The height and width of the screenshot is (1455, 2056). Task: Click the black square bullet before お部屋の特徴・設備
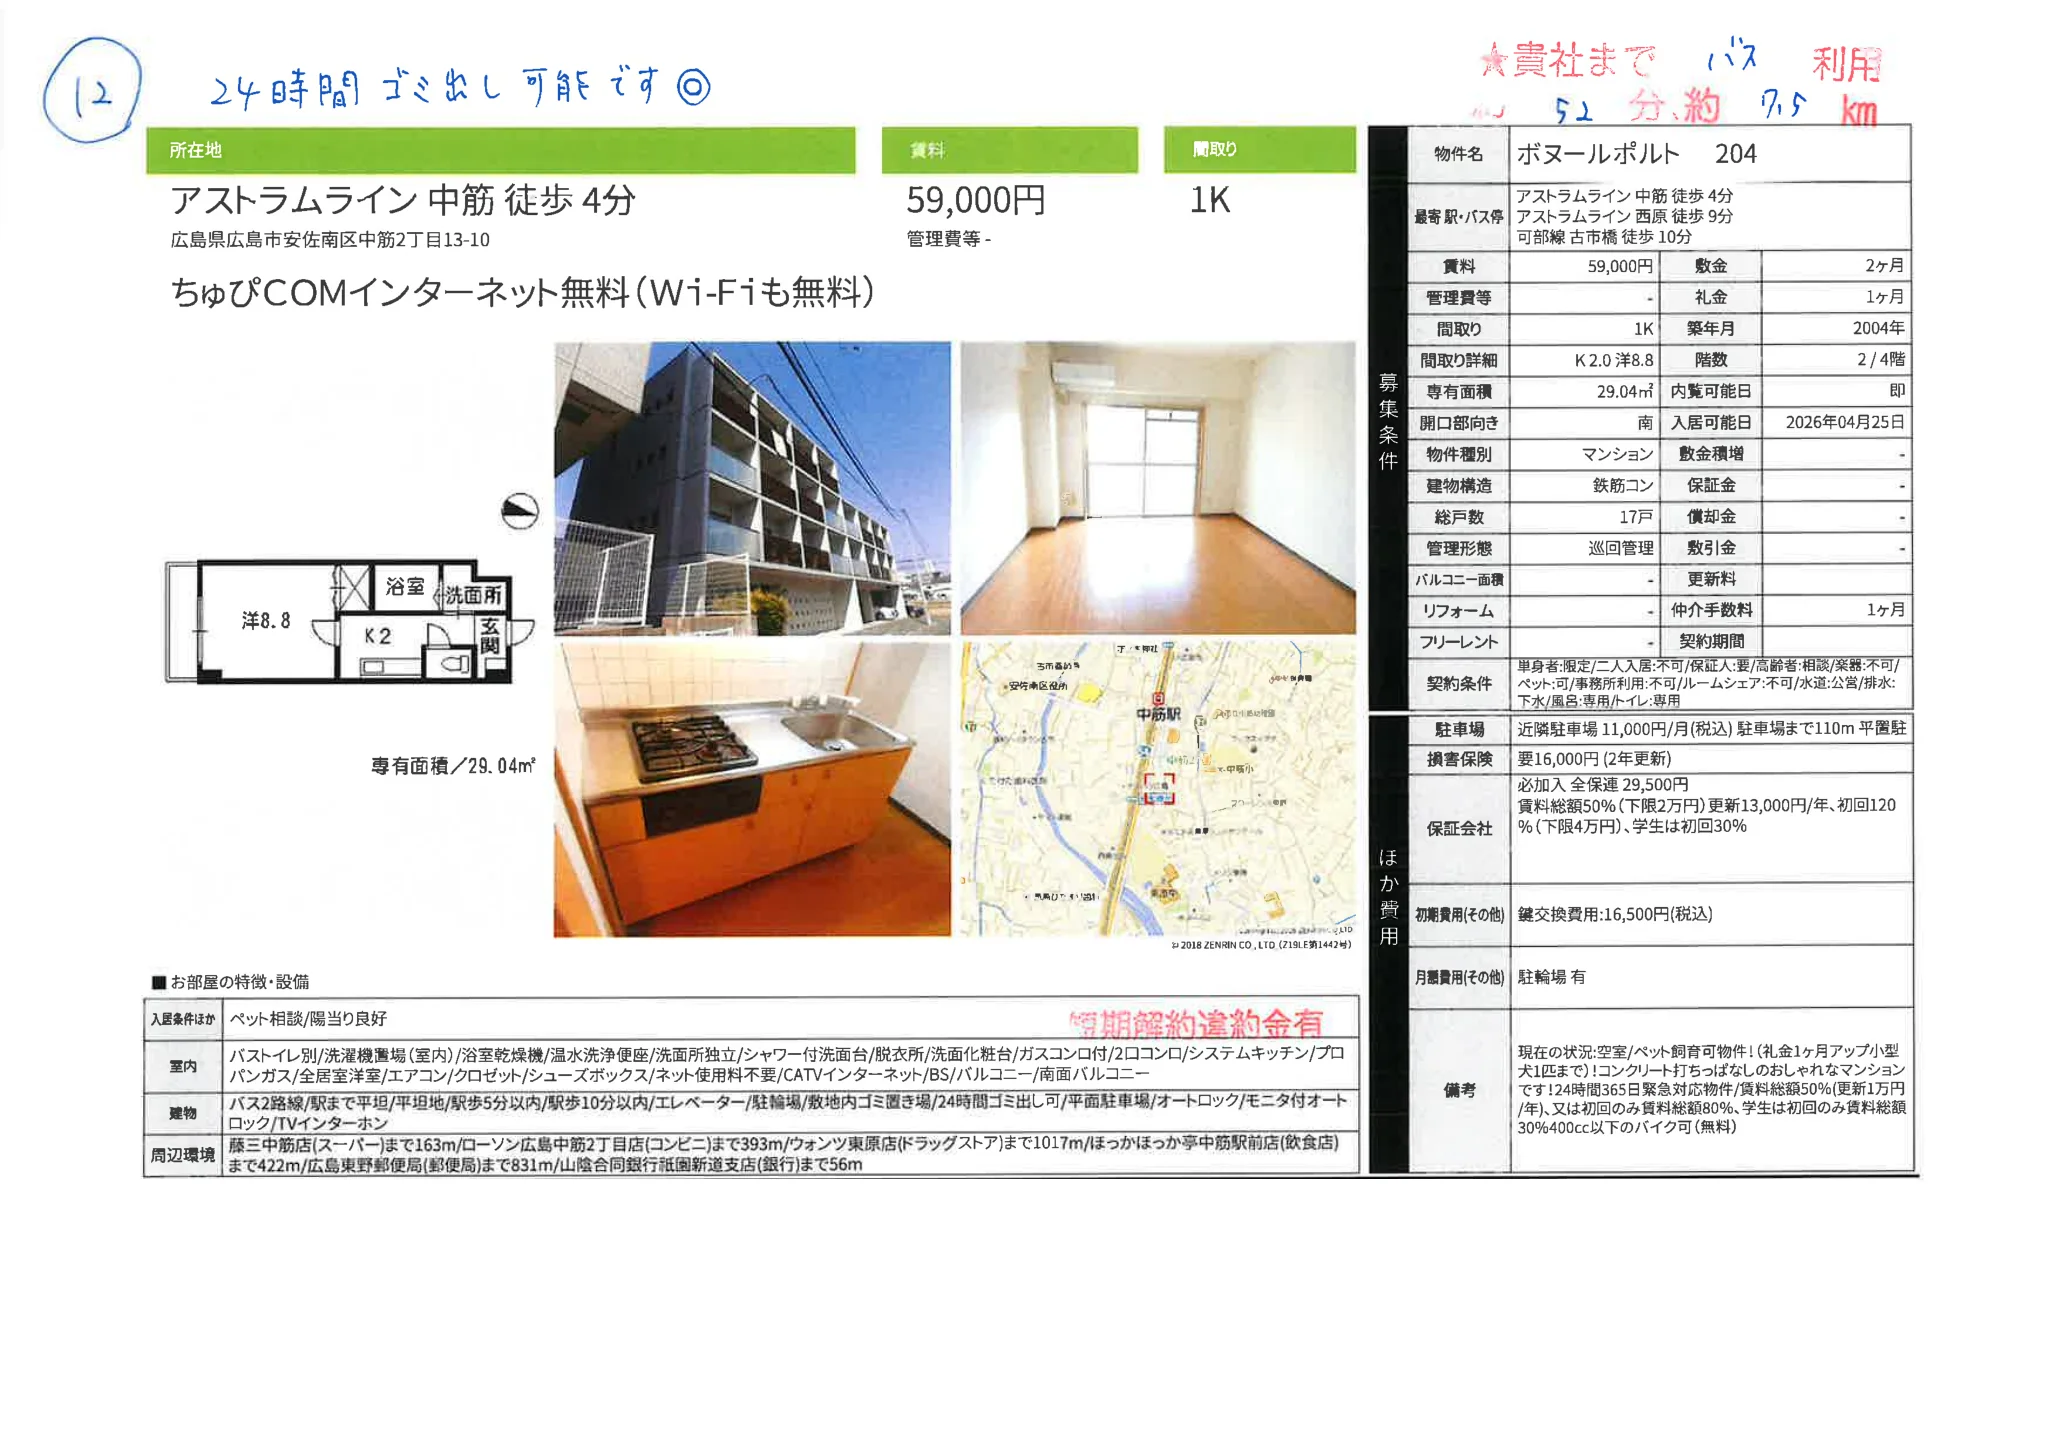tap(158, 982)
